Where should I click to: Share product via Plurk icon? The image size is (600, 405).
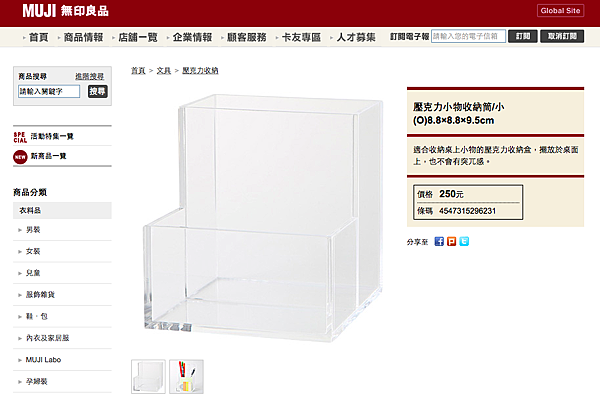tap(452, 242)
